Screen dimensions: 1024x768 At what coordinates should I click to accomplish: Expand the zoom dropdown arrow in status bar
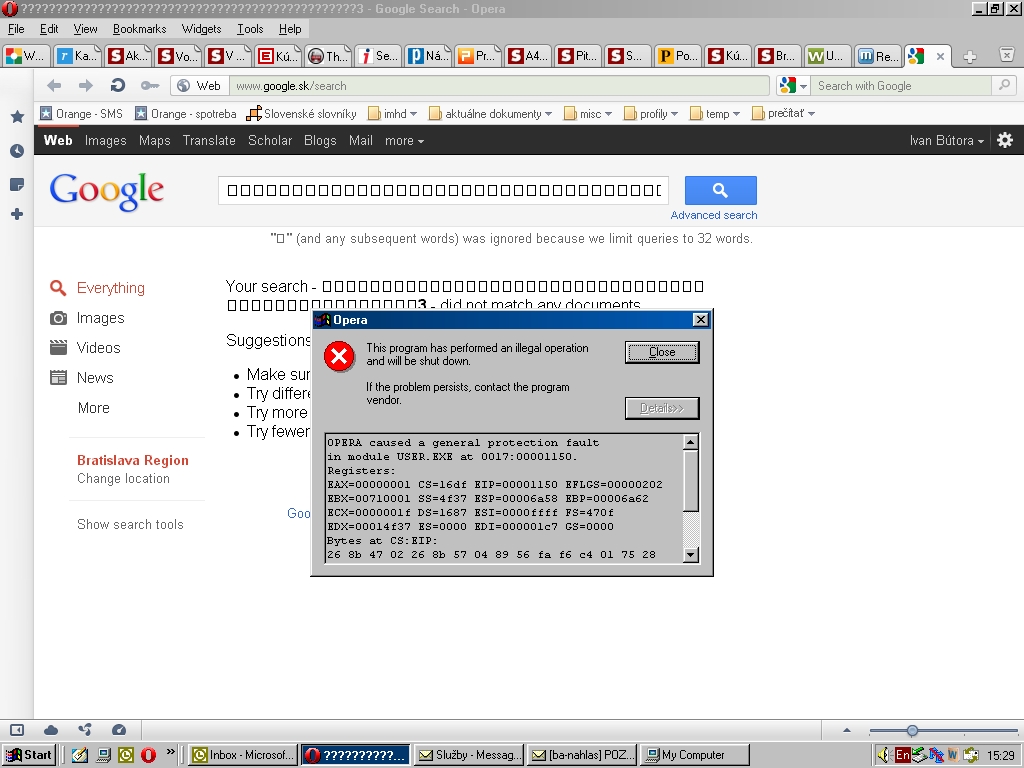(x=847, y=730)
